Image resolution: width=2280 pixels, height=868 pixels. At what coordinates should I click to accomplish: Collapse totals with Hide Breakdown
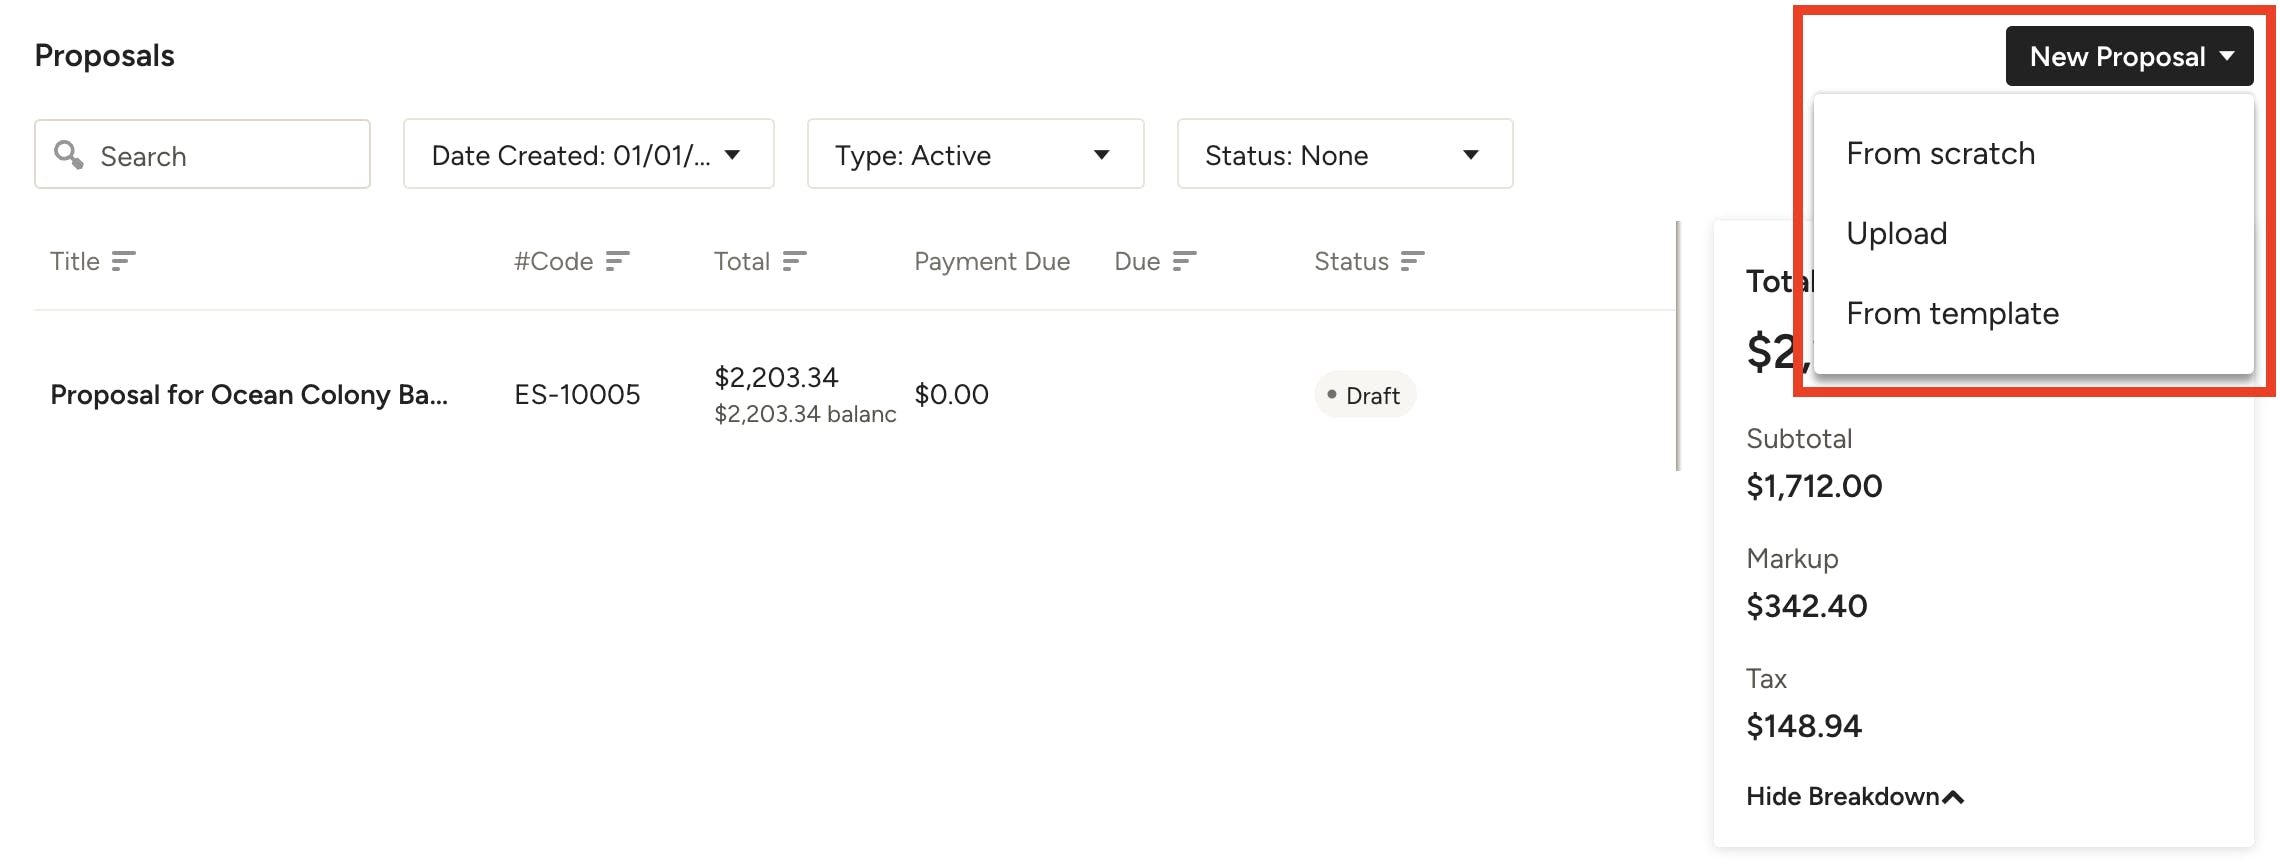[1855, 797]
